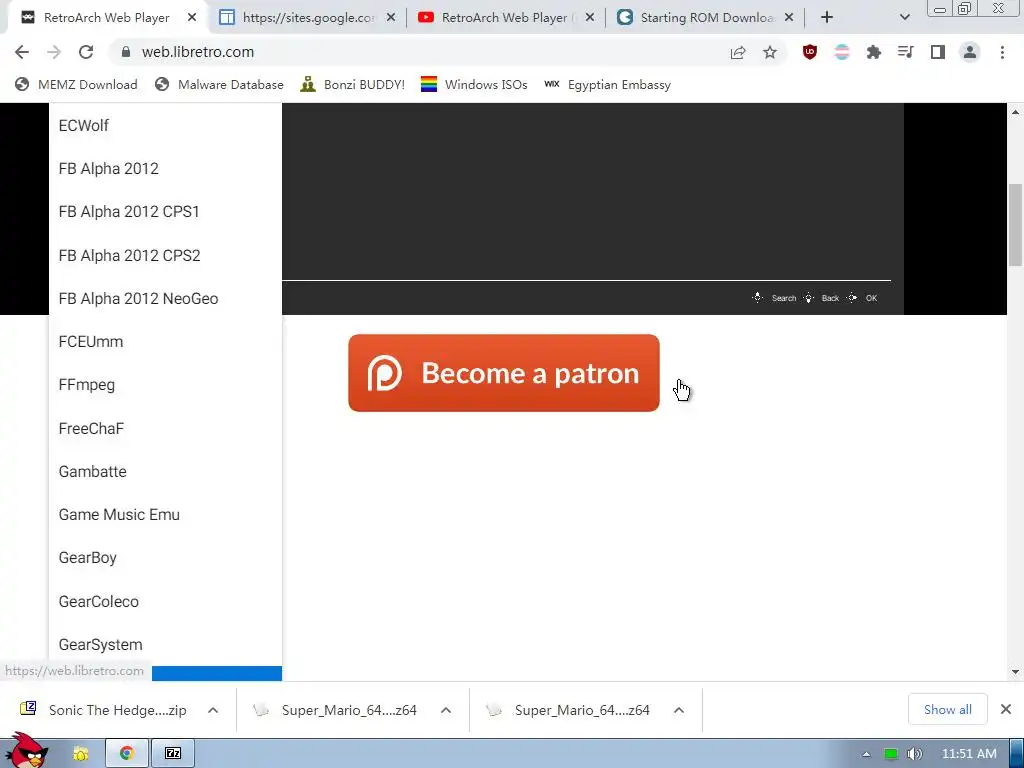Expand options for the Sonic zip download
The height and width of the screenshot is (768, 1024).
pos(213,710)
